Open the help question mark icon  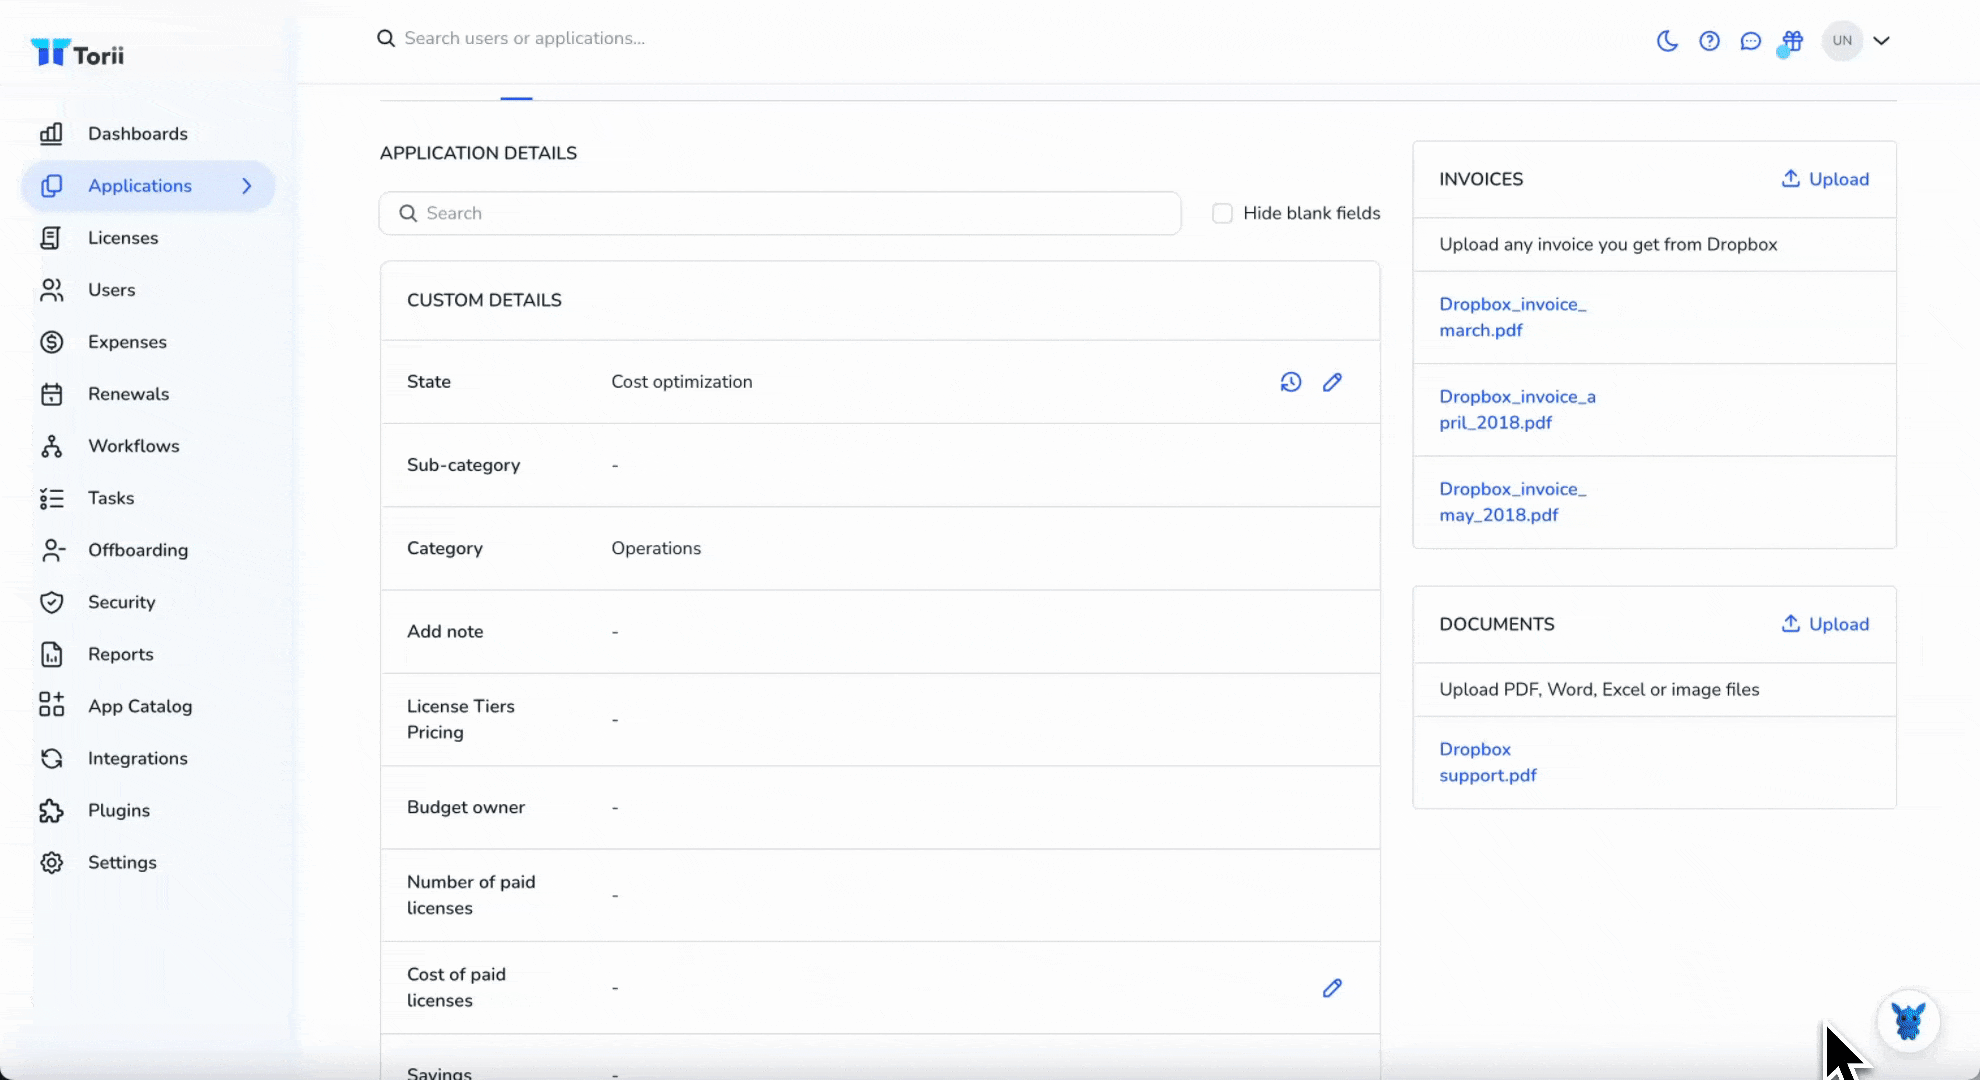(x=1709, y=41)
